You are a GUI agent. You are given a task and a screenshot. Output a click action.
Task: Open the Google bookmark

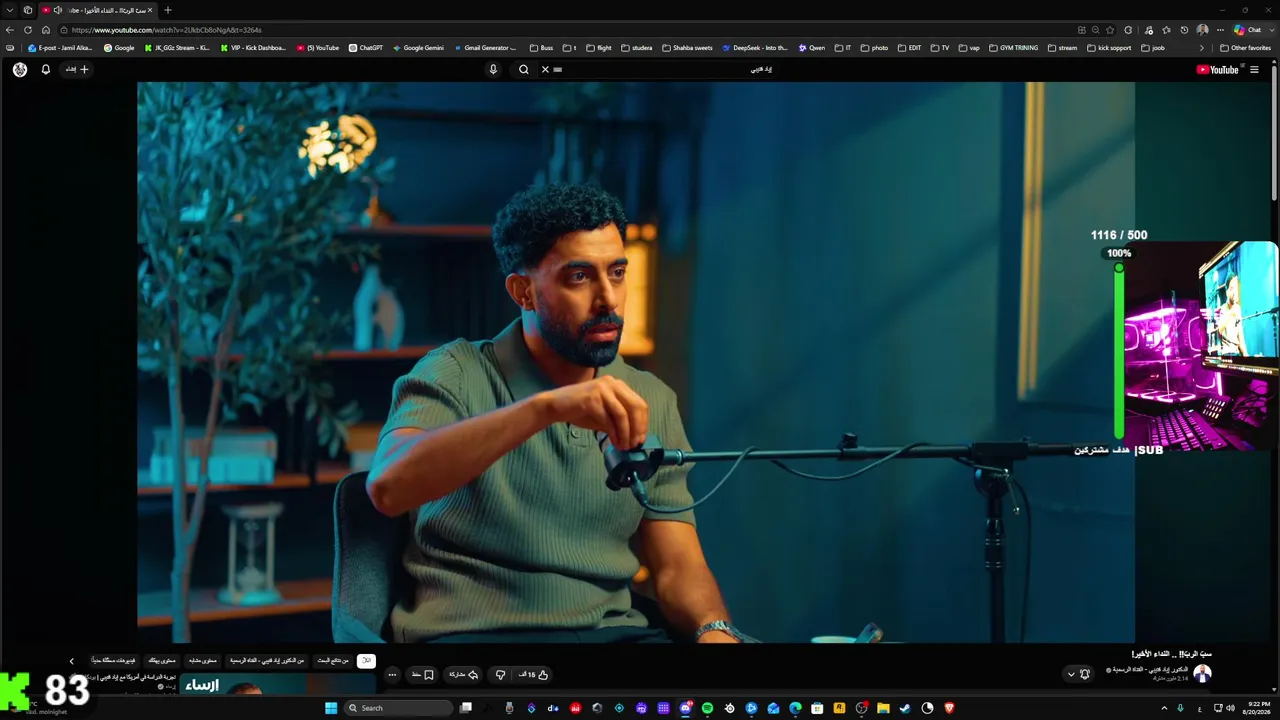(119, 48)
